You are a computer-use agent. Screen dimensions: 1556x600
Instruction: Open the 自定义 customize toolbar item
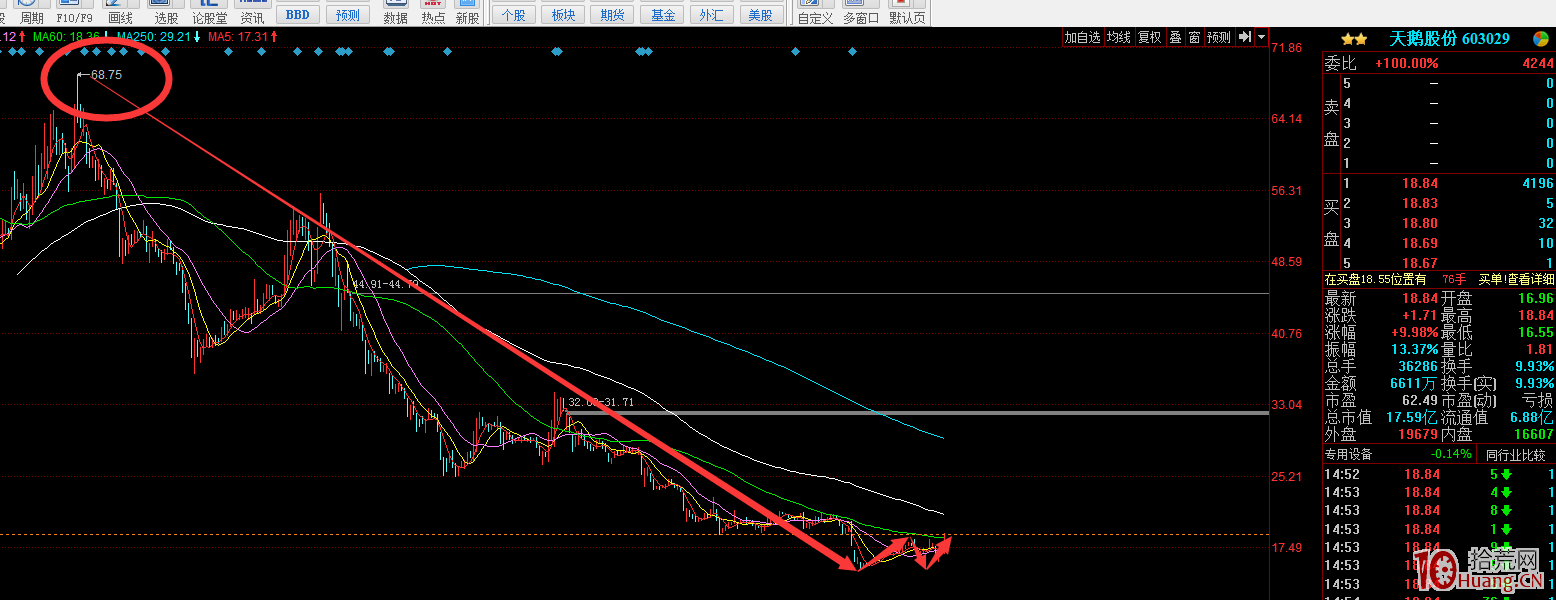pyautogui.click(x=815, y=13)
